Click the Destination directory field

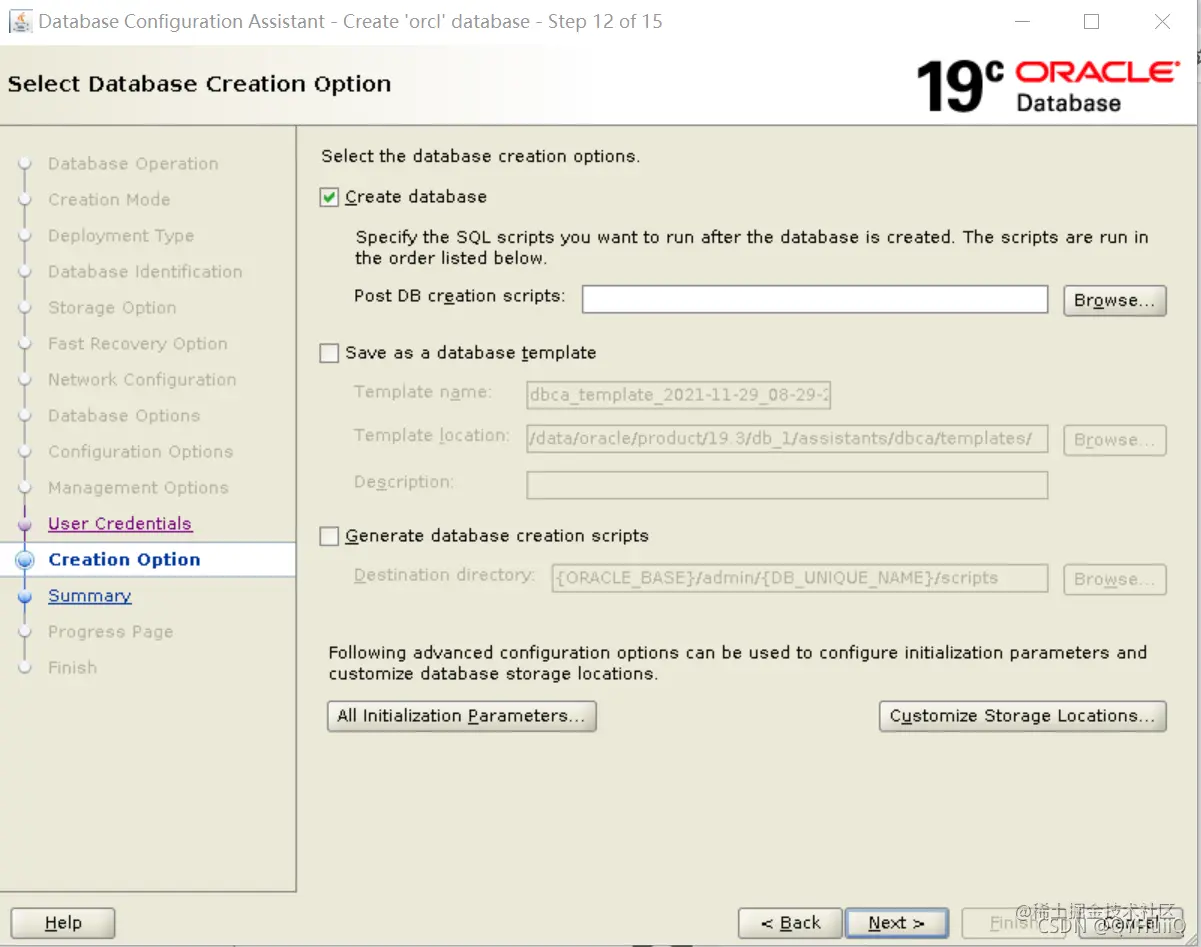click(800, 578)
